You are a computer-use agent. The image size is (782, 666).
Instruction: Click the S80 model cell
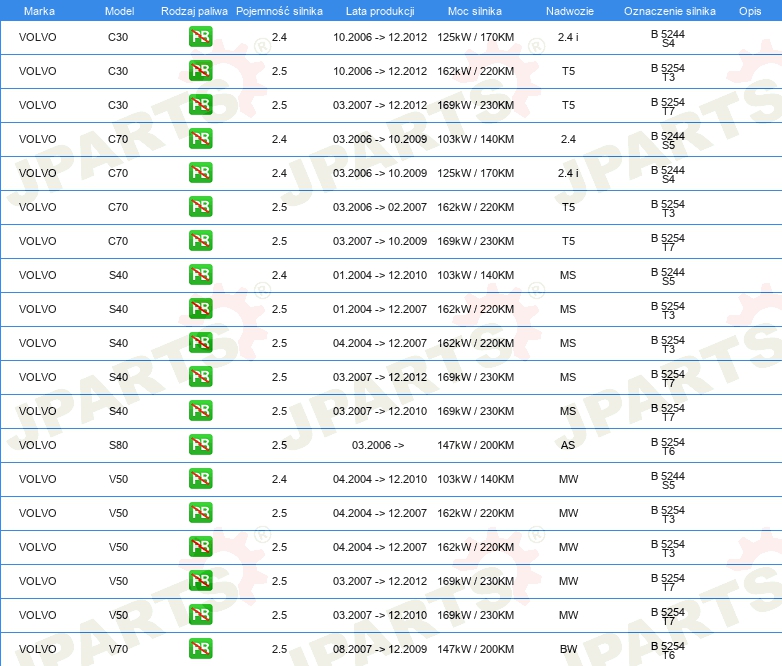click(118, 445)
